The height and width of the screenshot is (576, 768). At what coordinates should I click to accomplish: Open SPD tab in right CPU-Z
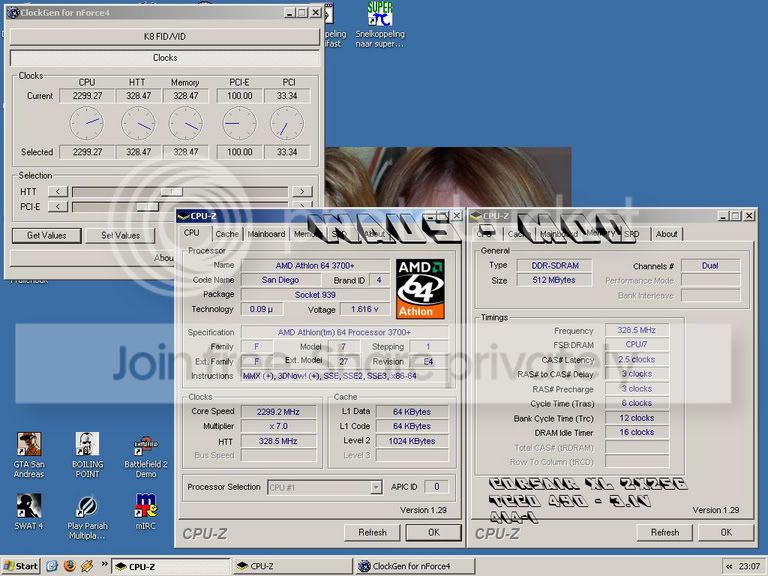(632, 234)
